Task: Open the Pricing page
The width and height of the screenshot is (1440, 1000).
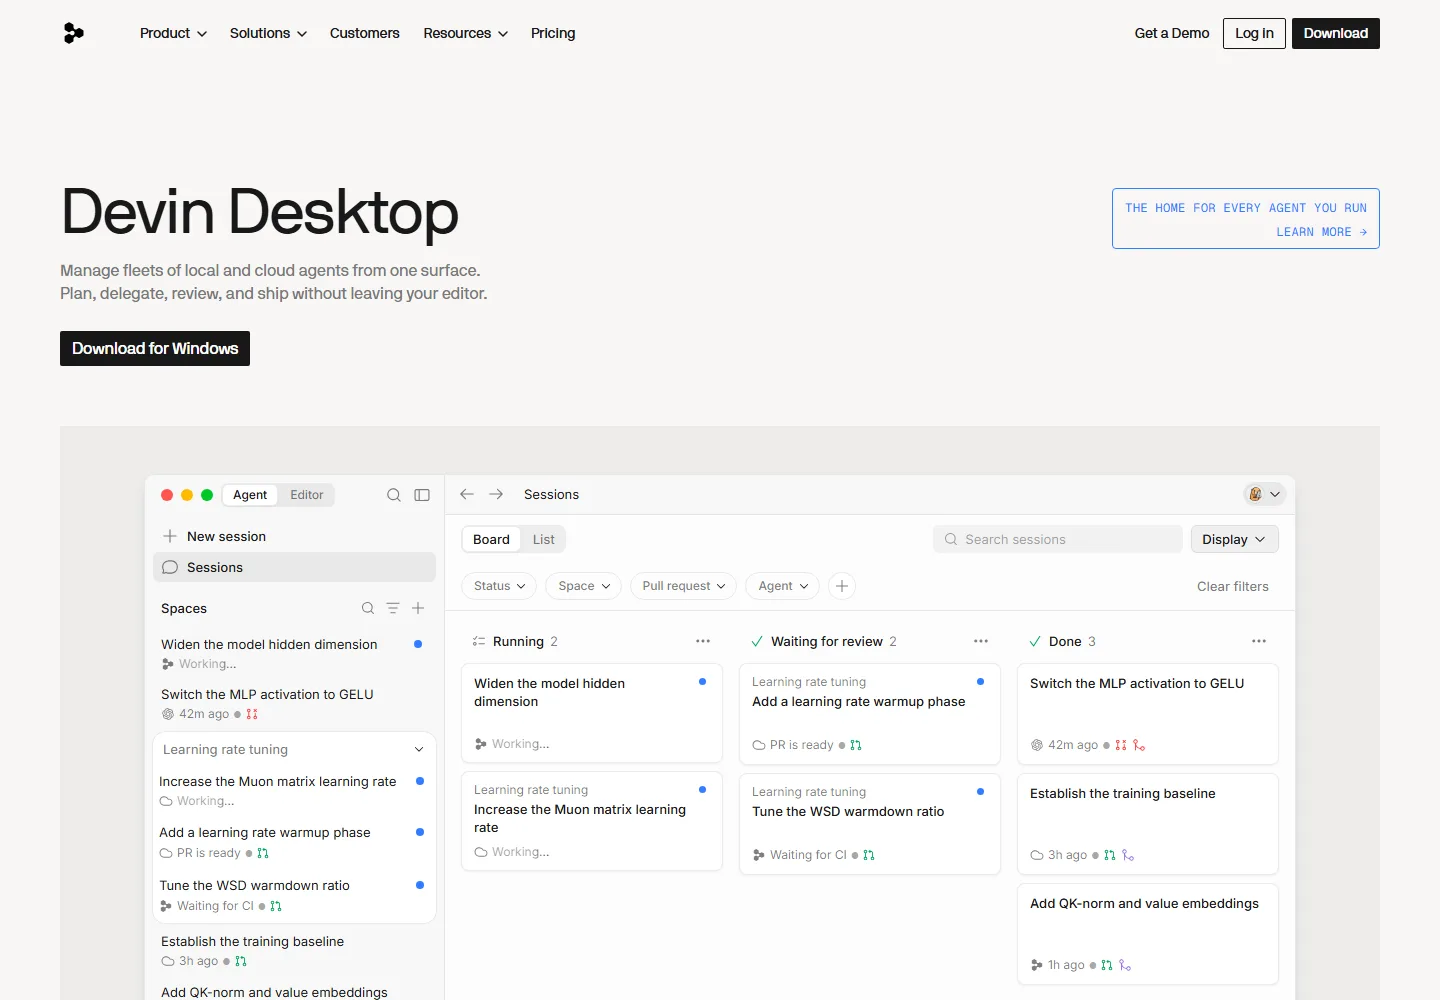Action: pos(553,33)
